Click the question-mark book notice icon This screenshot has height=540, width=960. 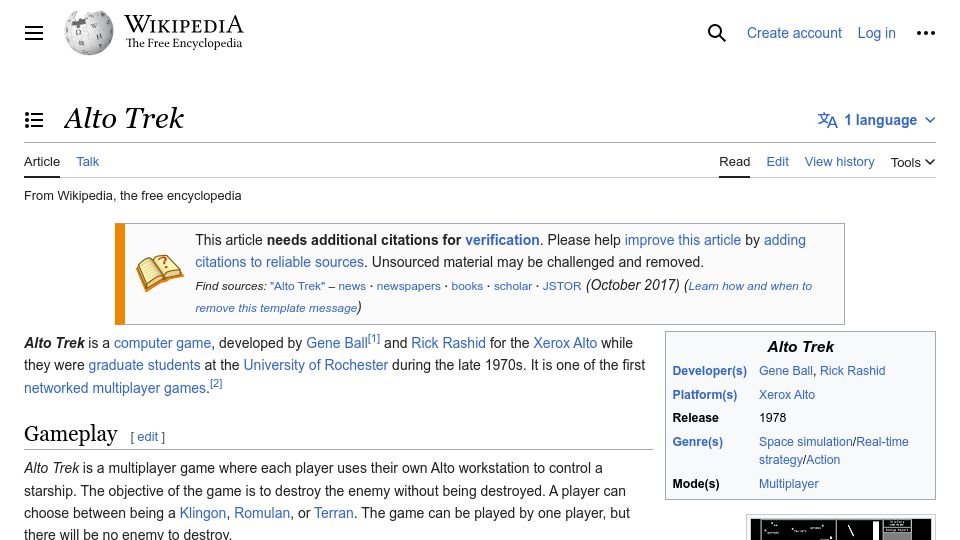[159, 273]
